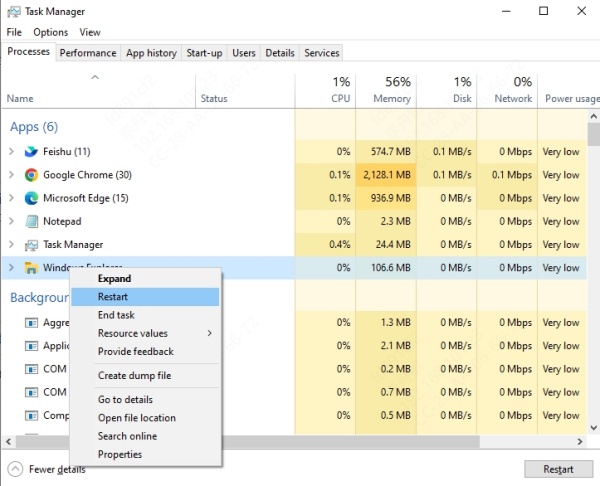Switch to the Services tab

322,53
